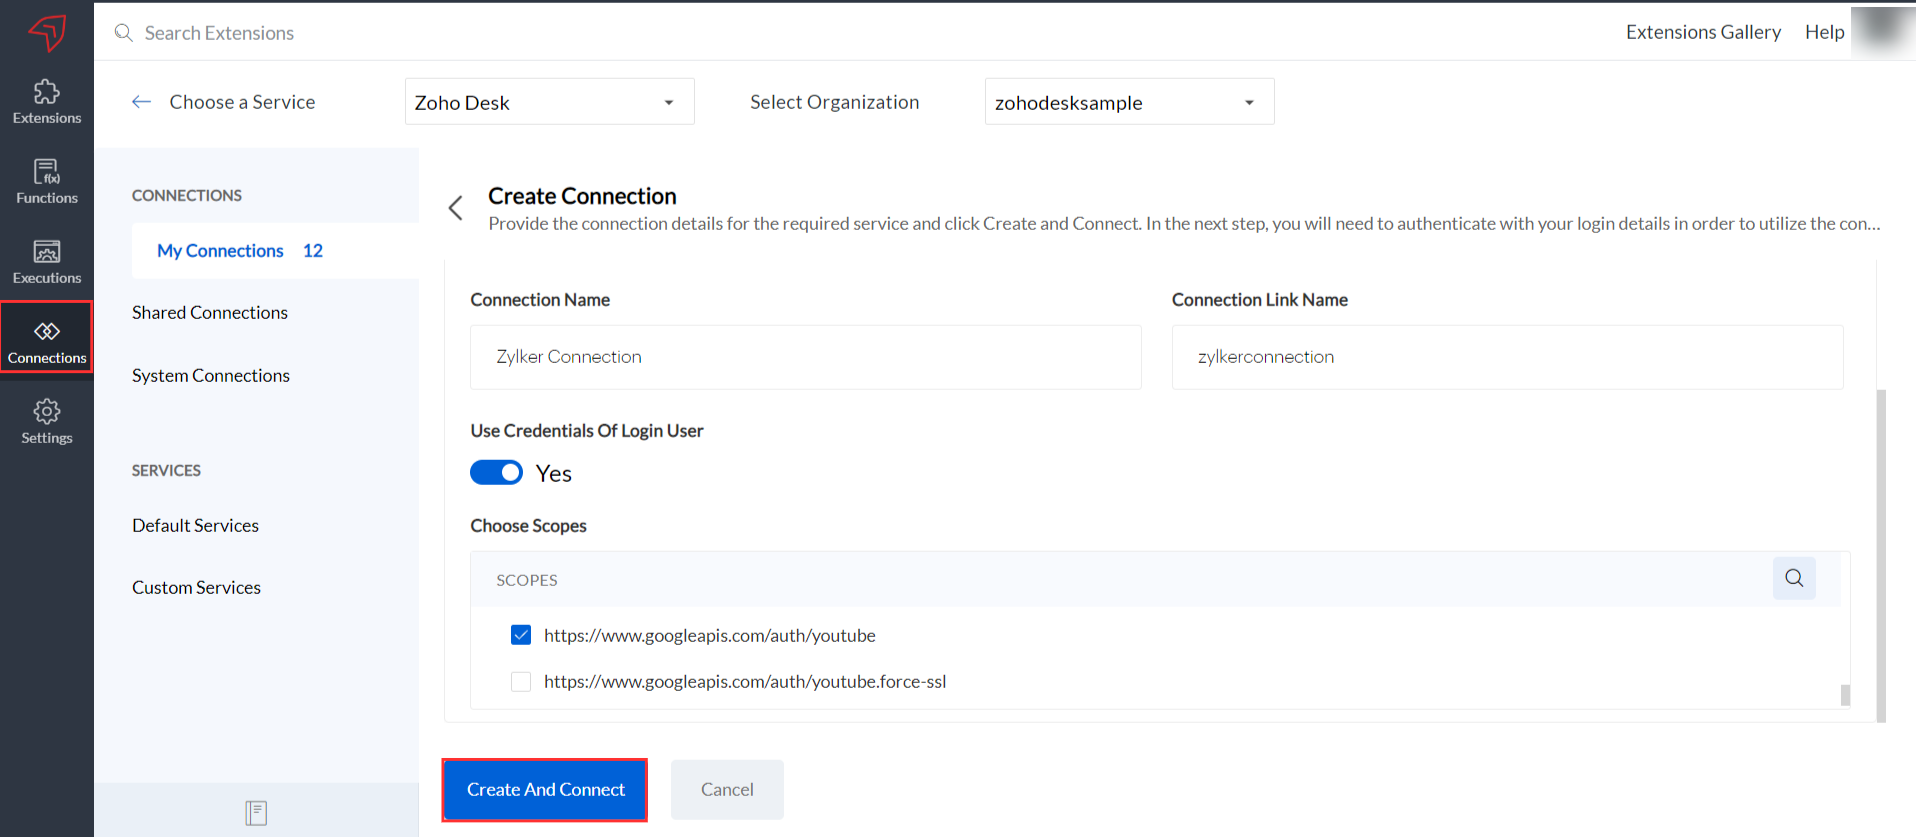Viewport: 1916px width, 837px height.
Task: Toggle Use Credentials Of Login User switch
Action: (x=497, y=472)
